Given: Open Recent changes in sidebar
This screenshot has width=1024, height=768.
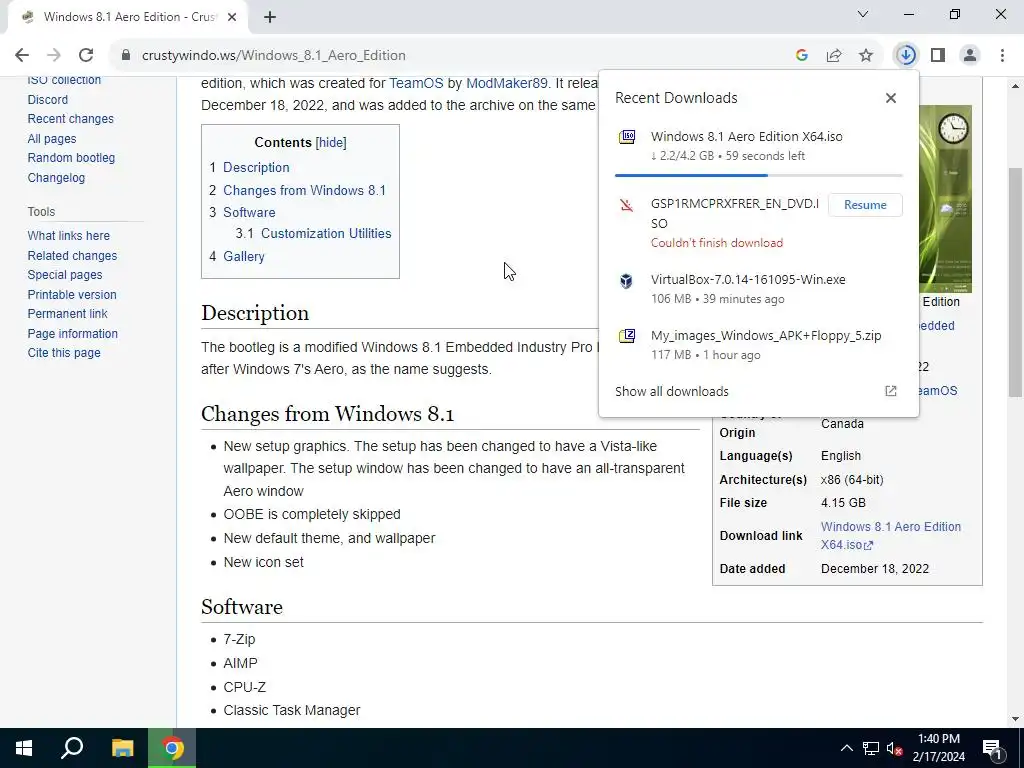Looking at the screenshot, I should tap(71, 118).
